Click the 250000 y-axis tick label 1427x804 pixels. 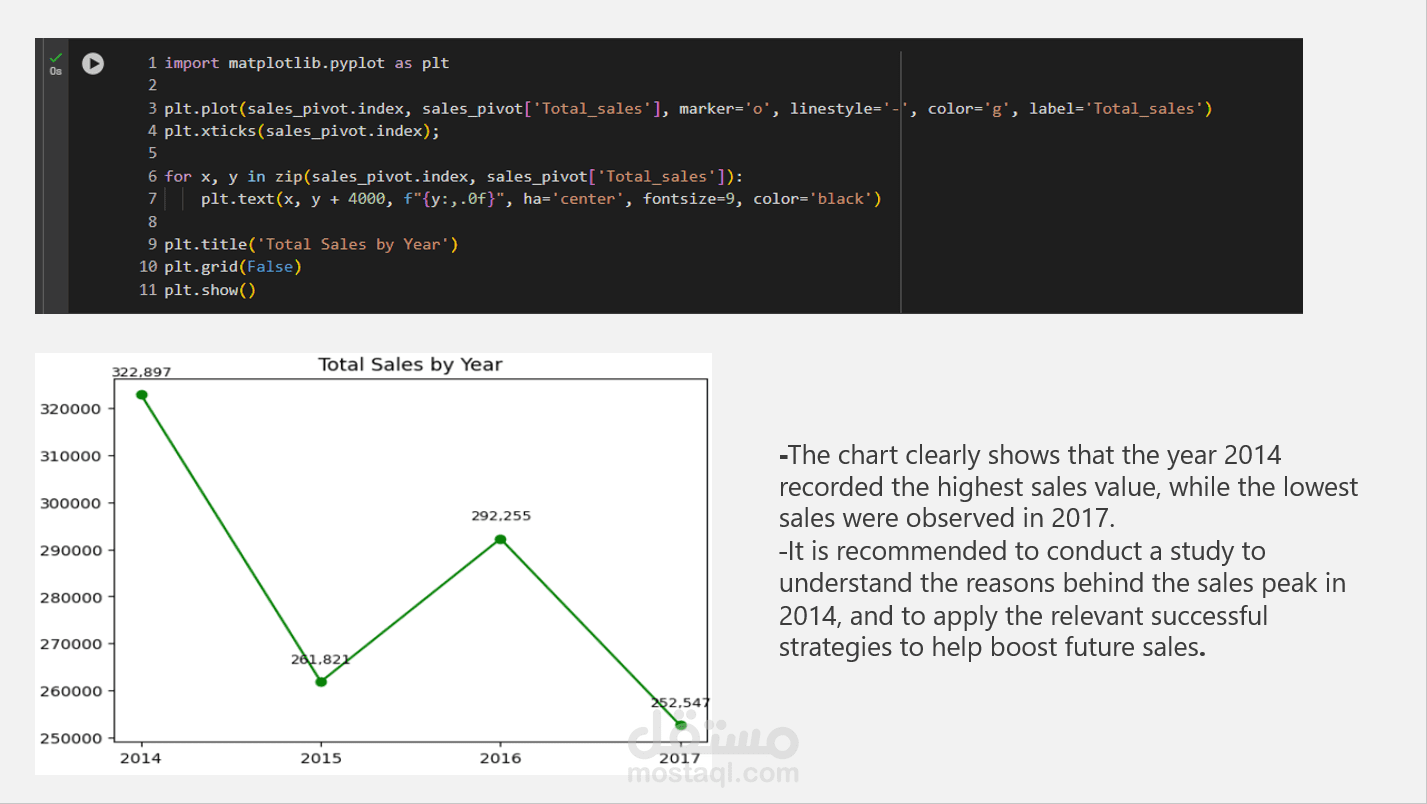pyautogui.click(x=72, y=738)
